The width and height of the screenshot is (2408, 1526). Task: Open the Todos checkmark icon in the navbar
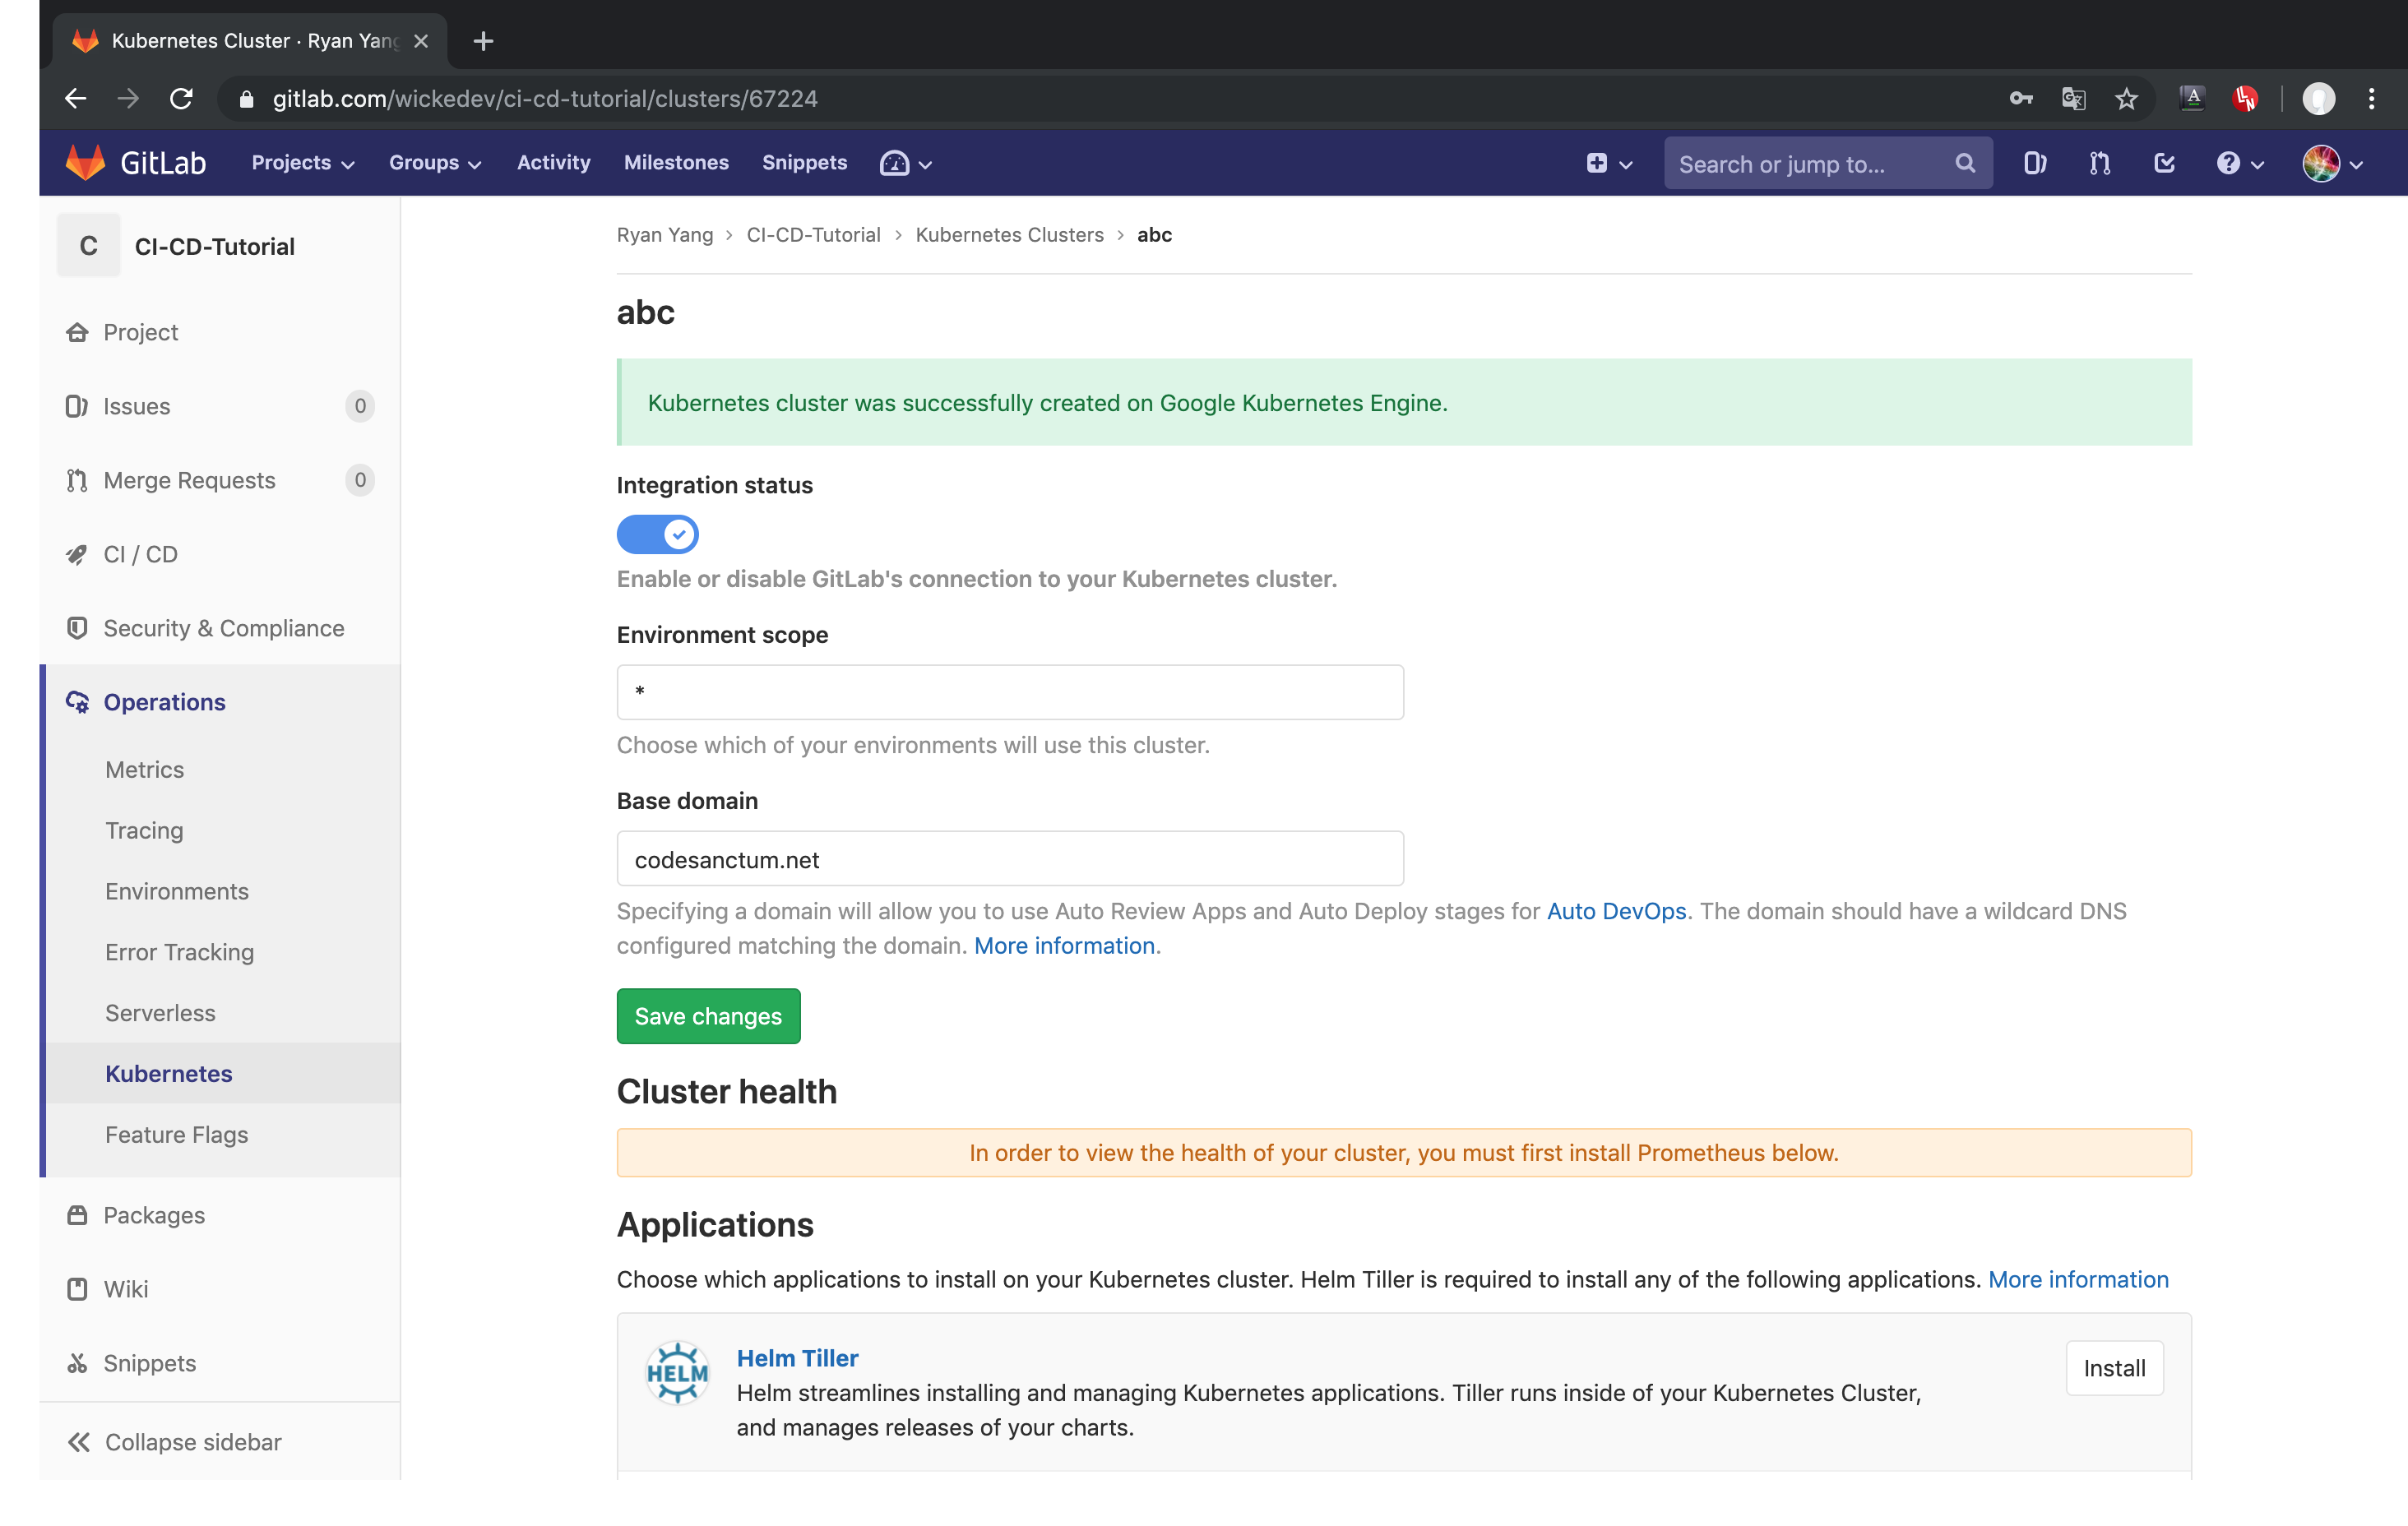pyautogui.click(x=2164, y=163)
